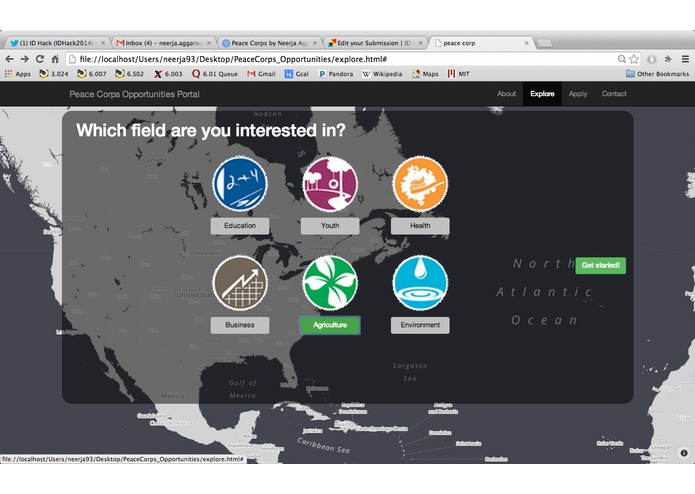This screenshot has width=695, height=494.
Task: Open the 6.502 bookmark
Action: [129, 74]
